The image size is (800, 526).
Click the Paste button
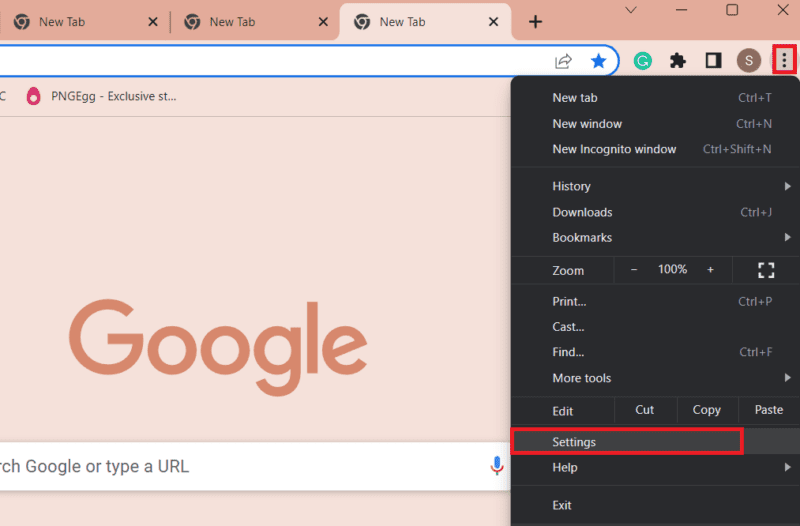(768, 410)
